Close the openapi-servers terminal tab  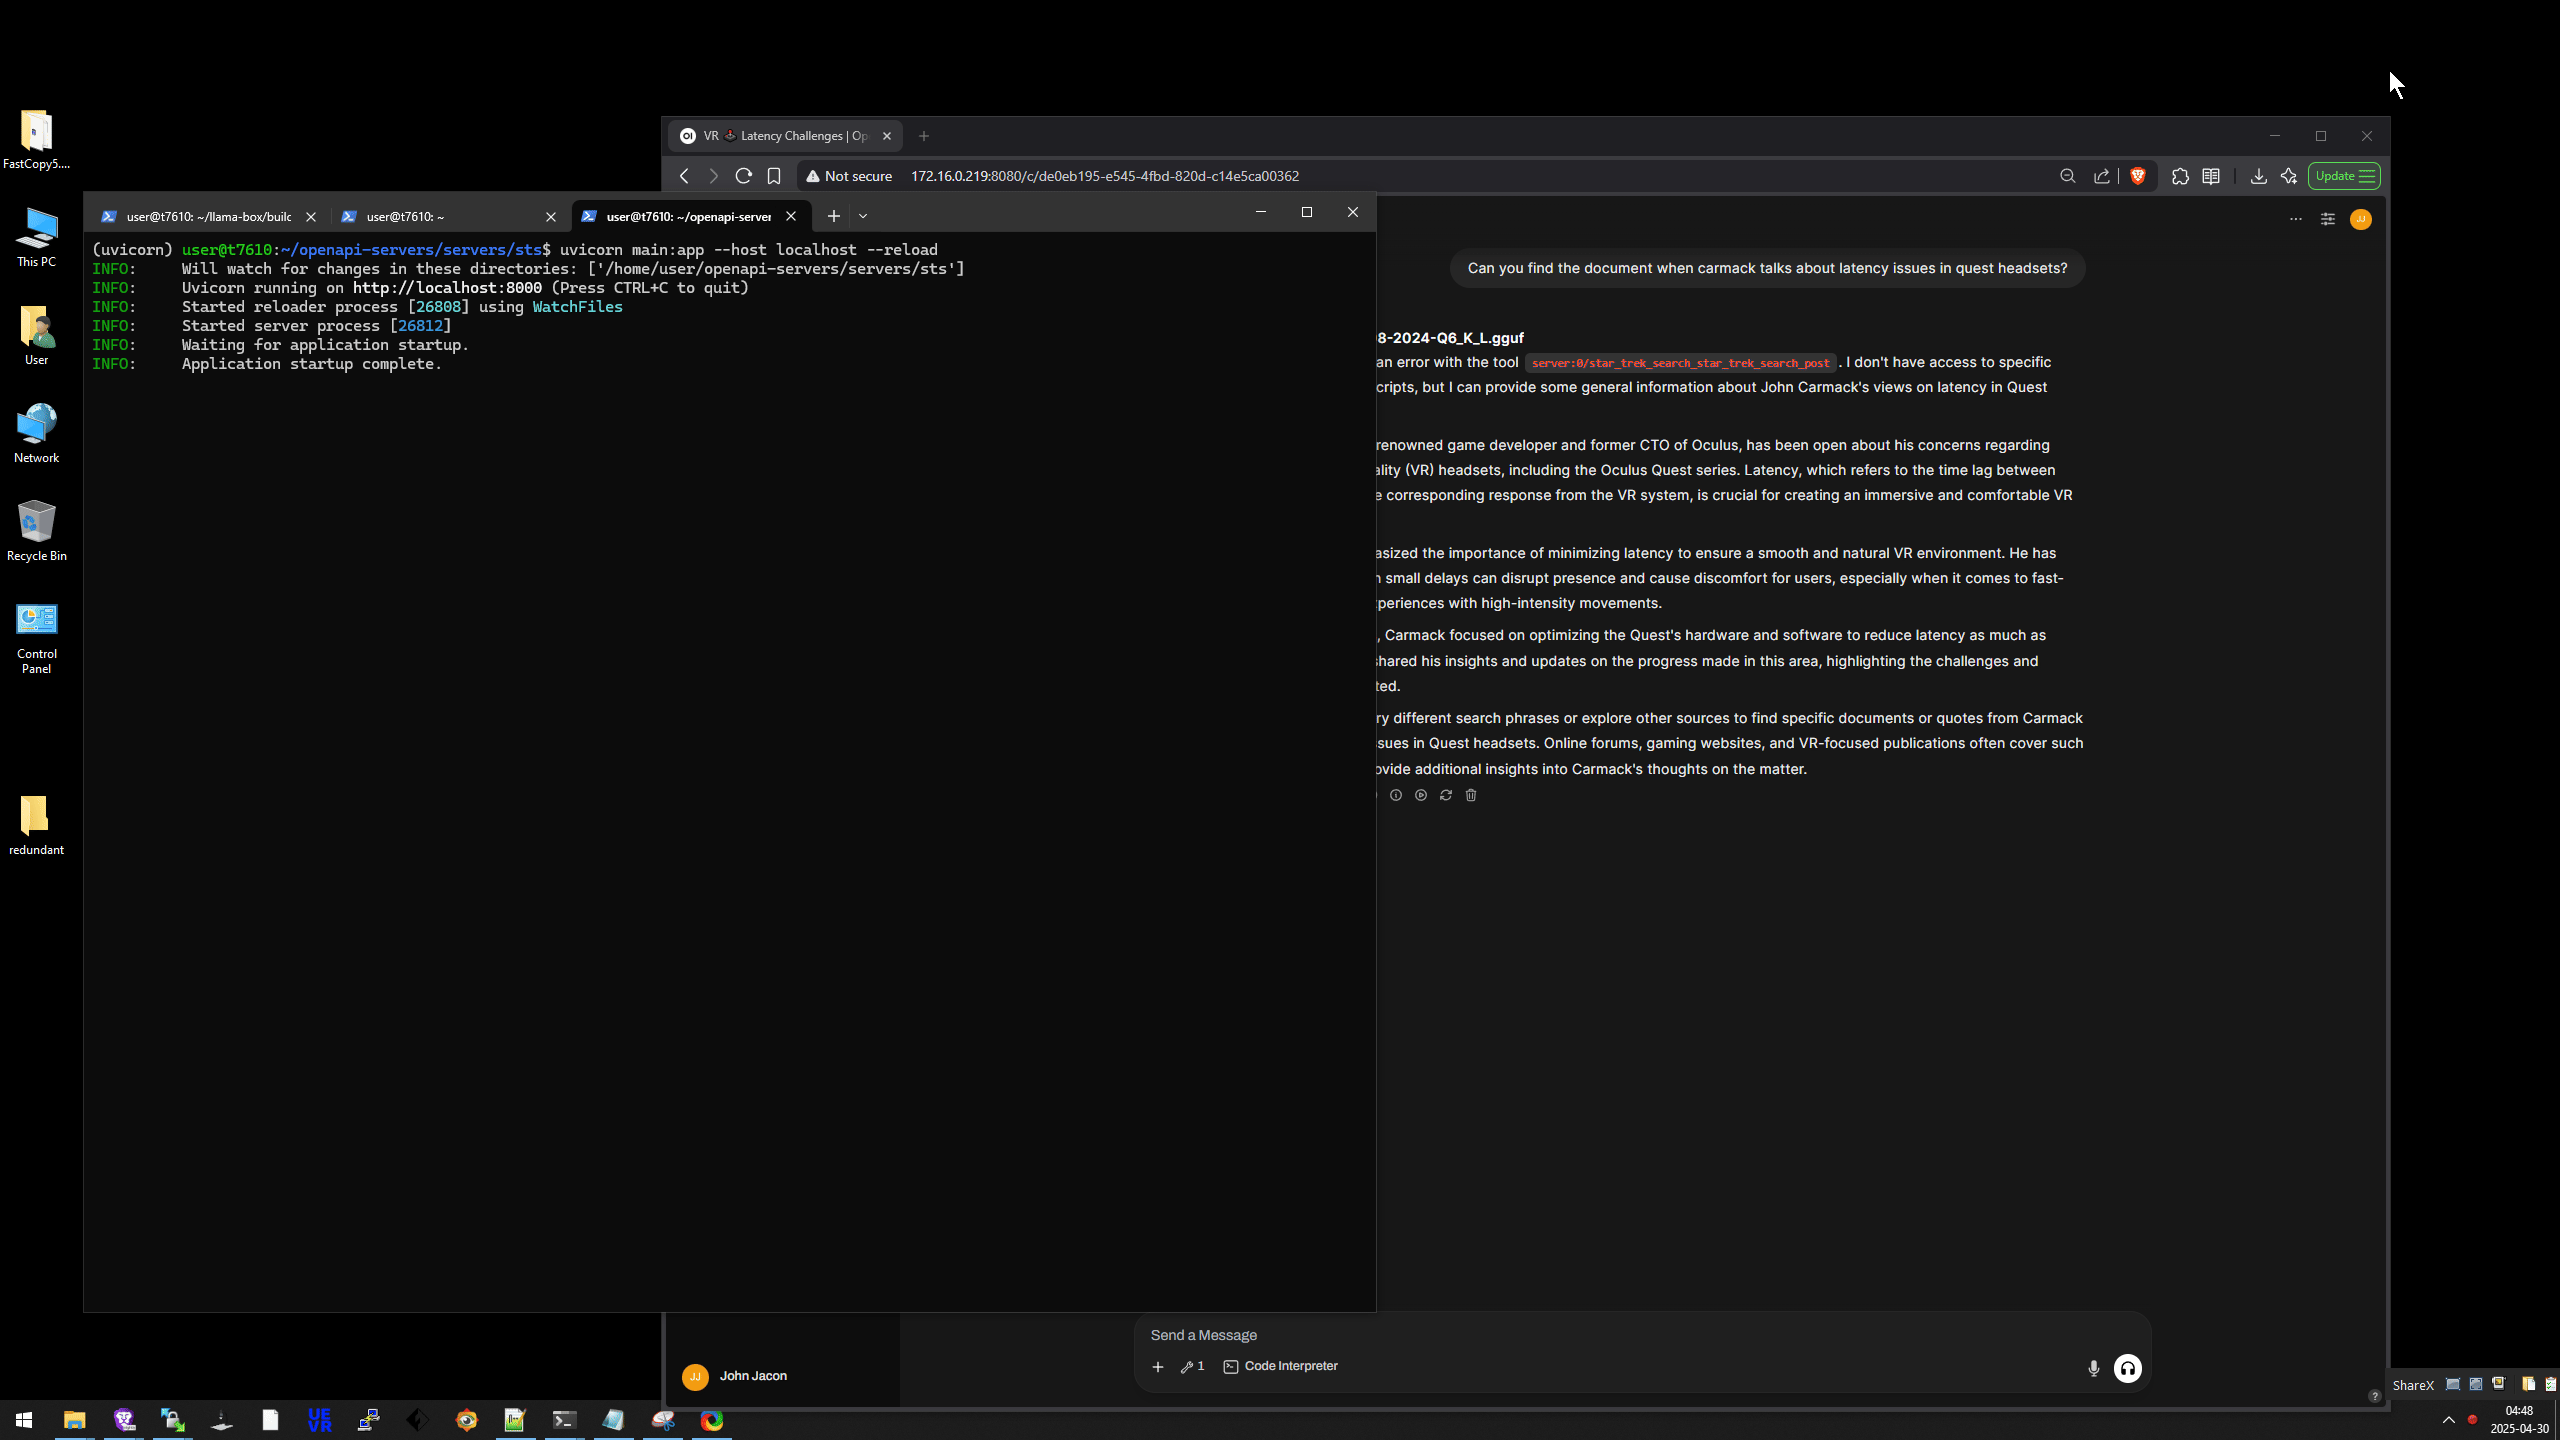[791, 216]
